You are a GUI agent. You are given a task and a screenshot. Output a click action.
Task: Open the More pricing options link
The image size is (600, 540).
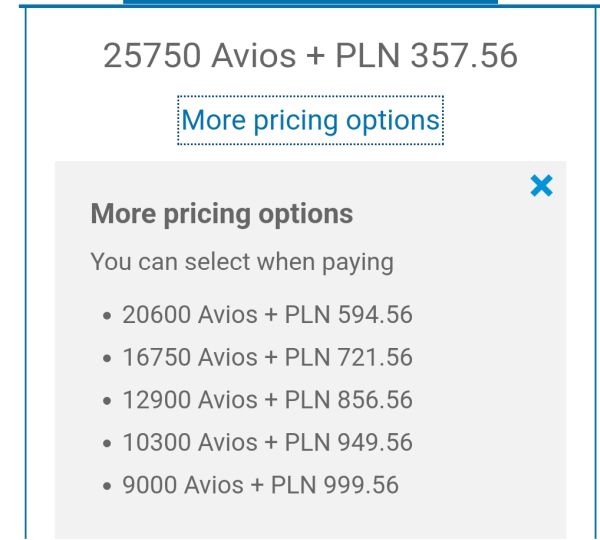click(x=310, y=120)
